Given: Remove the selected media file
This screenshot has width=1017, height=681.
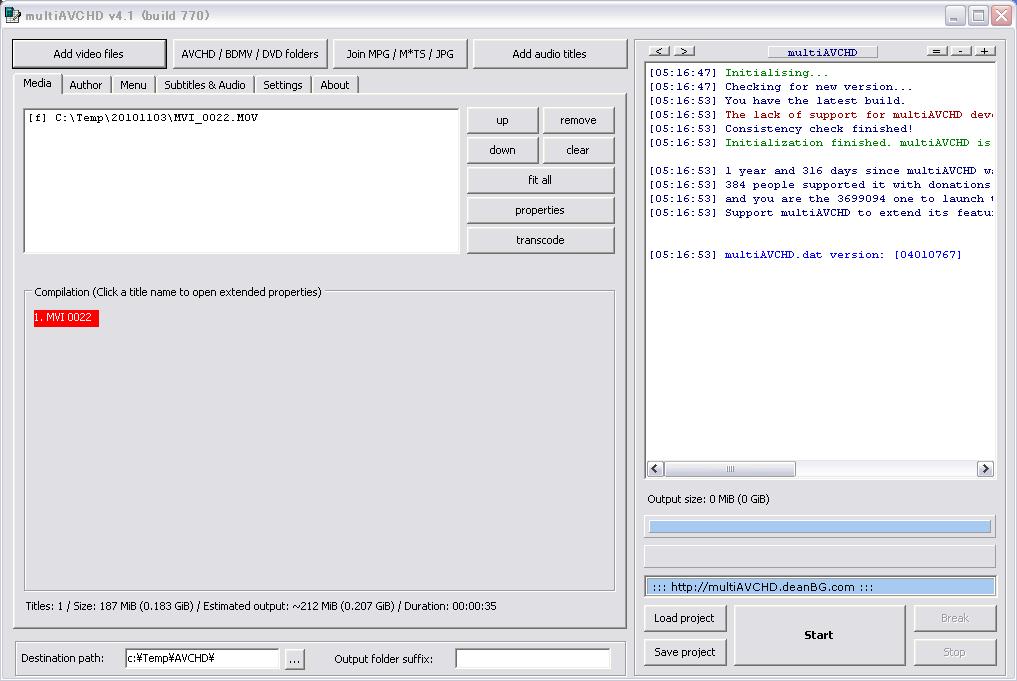Looking at the screenshot, I should (x=578, y=120).
